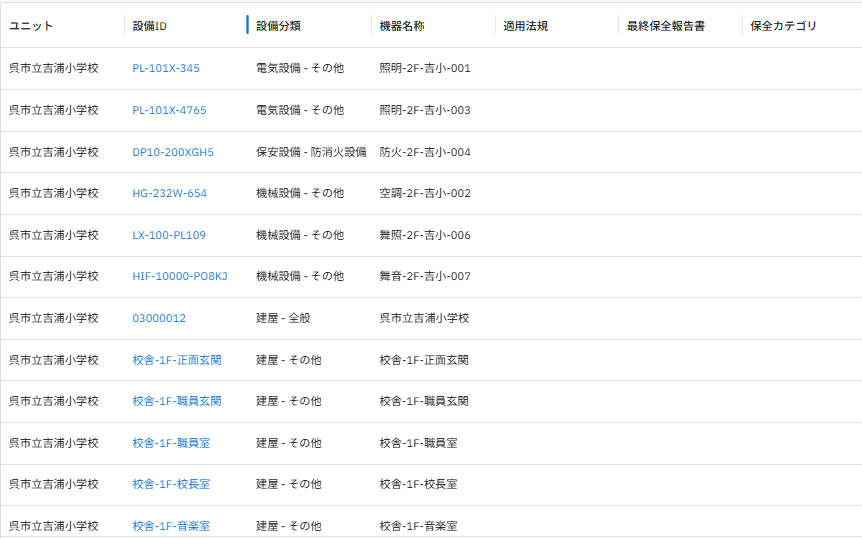
Task: Click the unit cell in the DP10-200XGH5 row
Action: coord(53,152)
